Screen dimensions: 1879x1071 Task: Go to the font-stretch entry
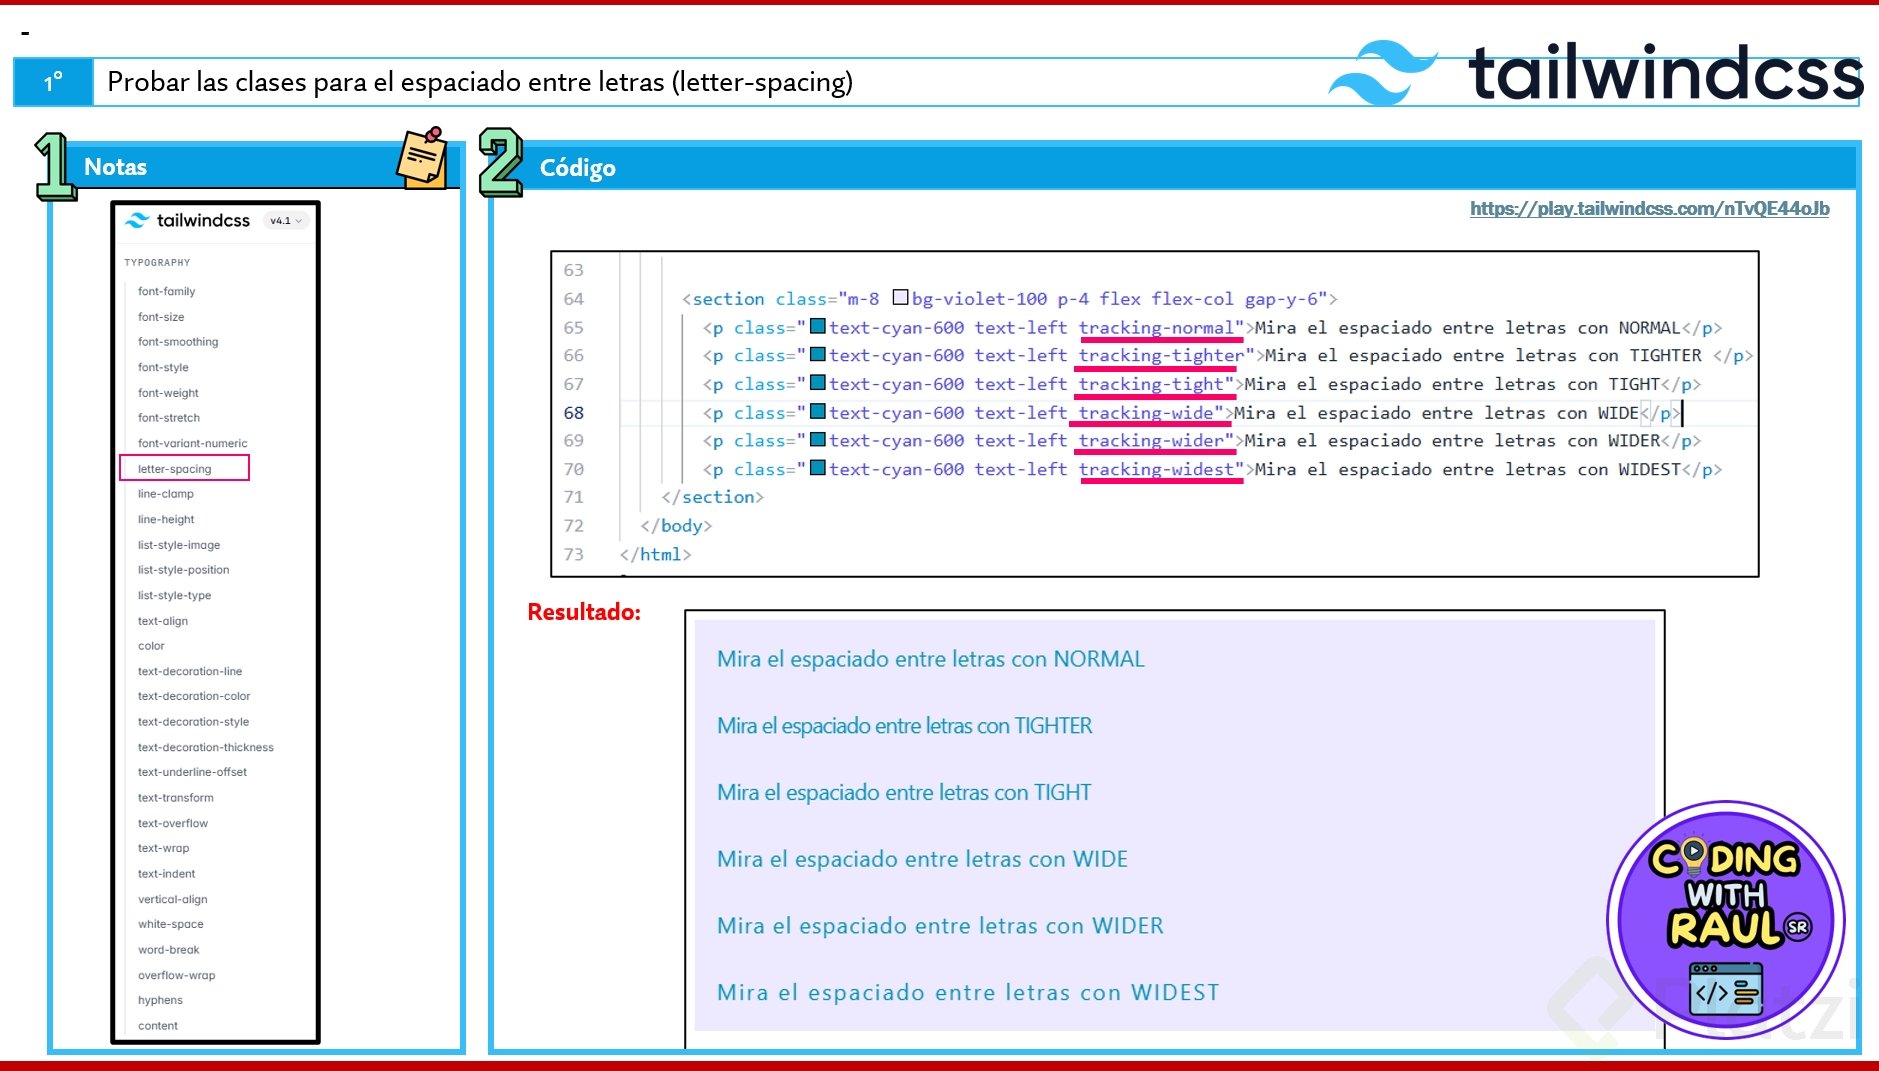pyautogui.click(x=169, y=418)
